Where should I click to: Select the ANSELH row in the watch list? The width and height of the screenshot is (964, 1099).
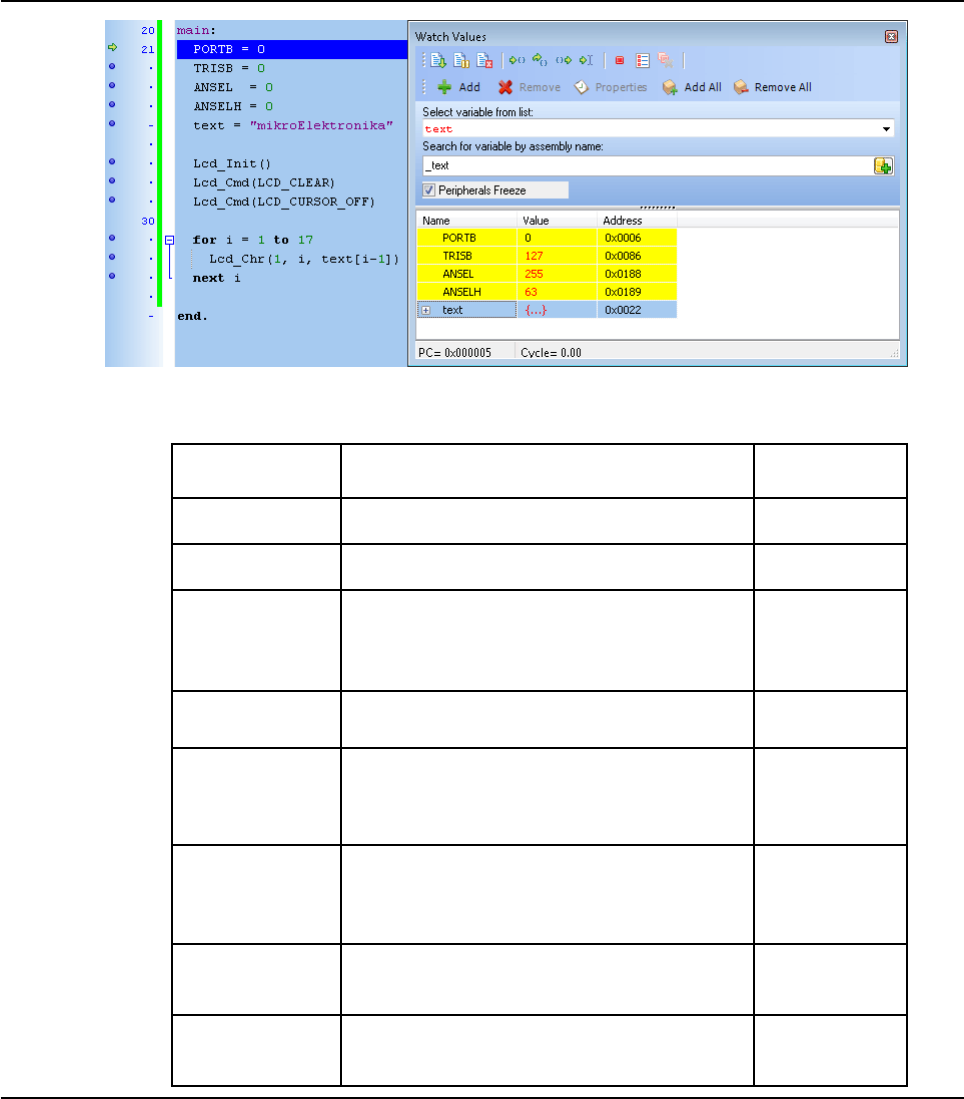[547, 292]
